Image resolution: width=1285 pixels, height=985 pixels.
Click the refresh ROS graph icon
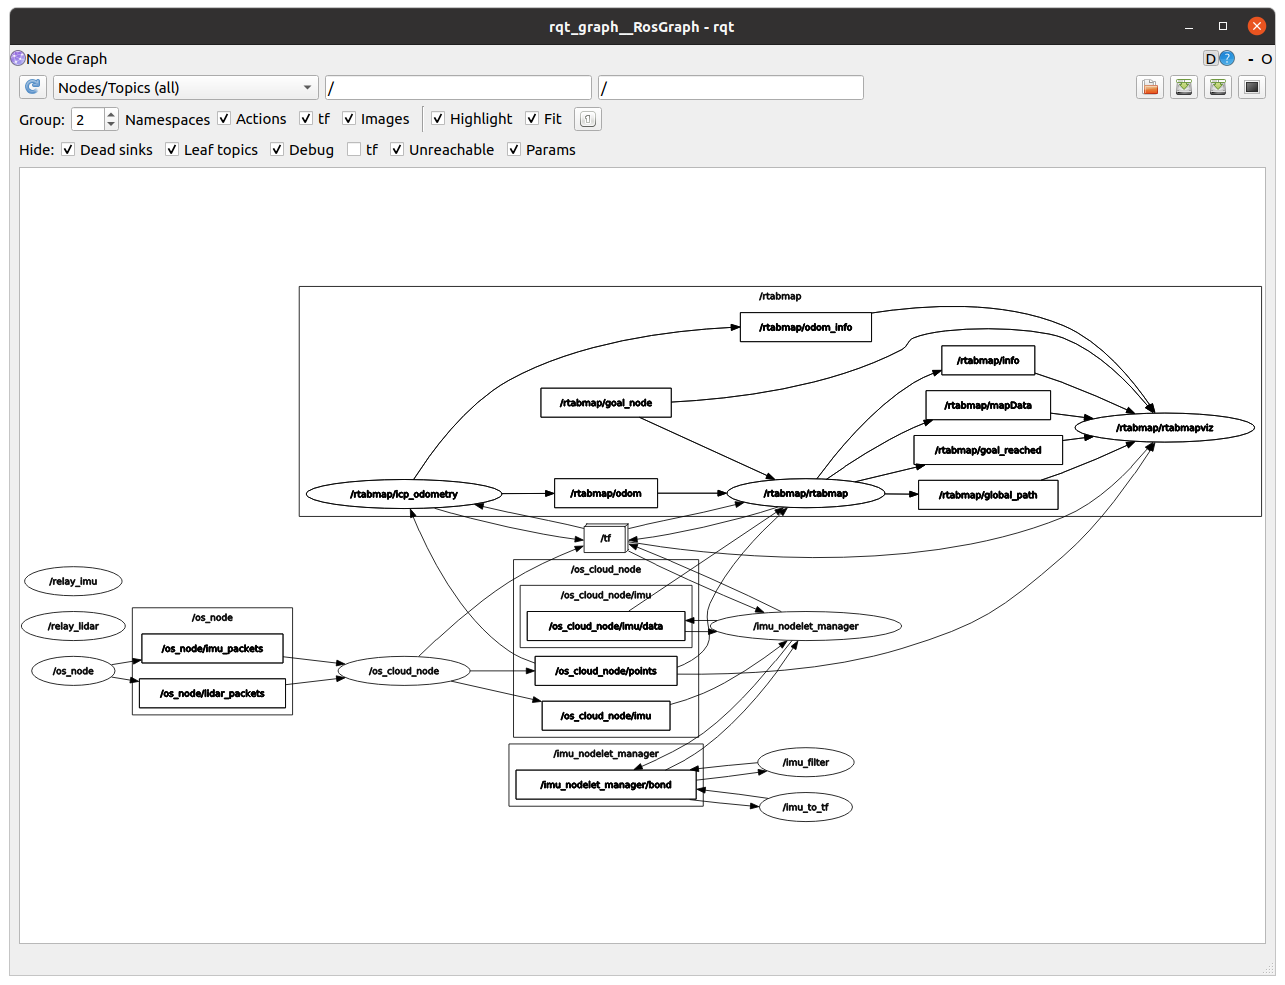tap(33, 87)
